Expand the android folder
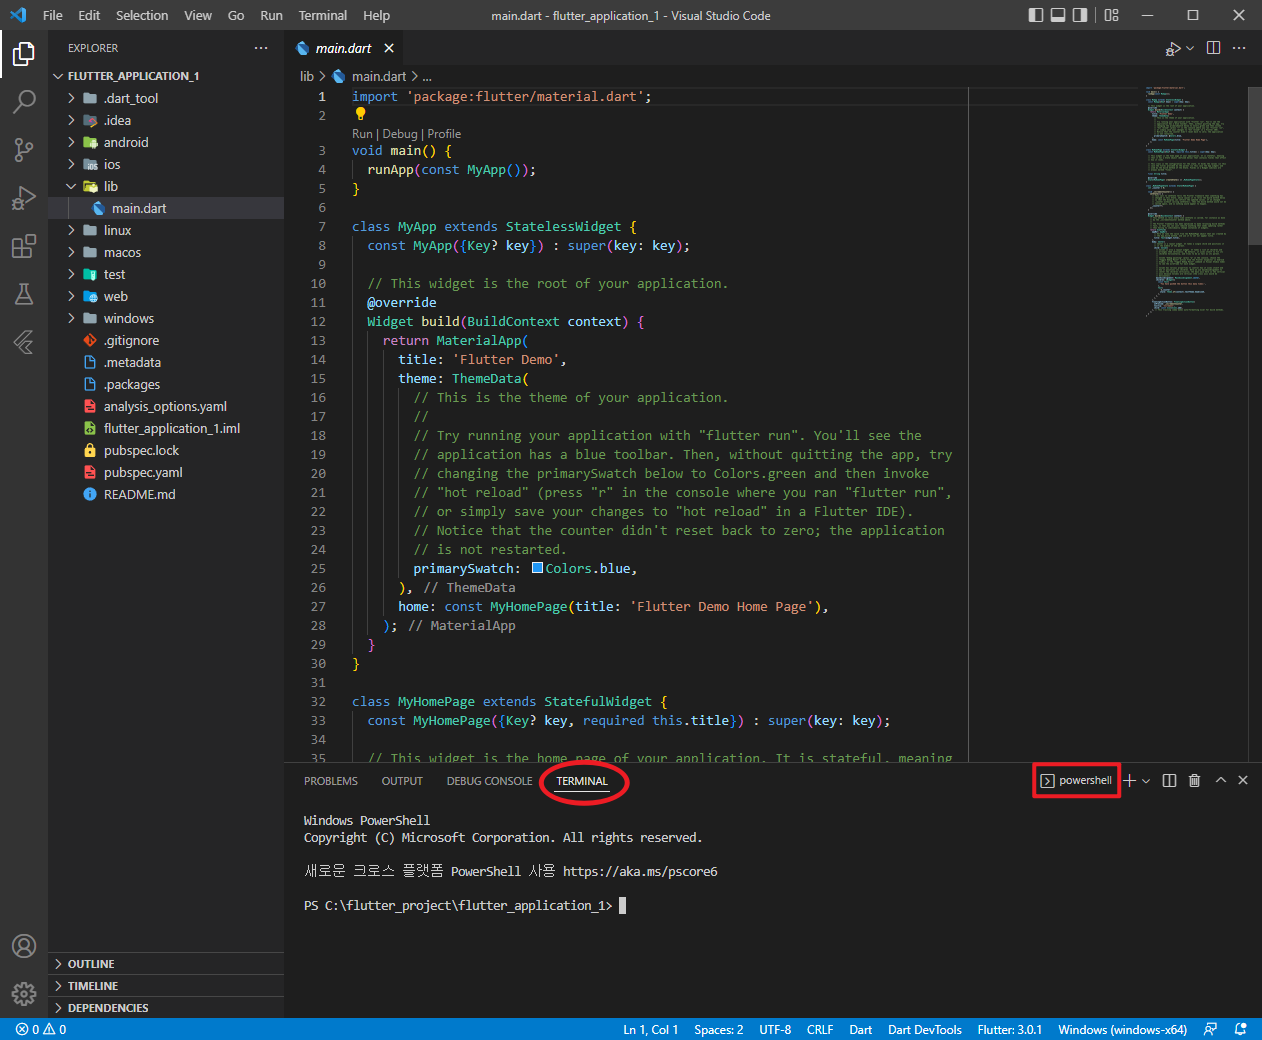This screenshot has height=1040, width=1262. point(71,142)
